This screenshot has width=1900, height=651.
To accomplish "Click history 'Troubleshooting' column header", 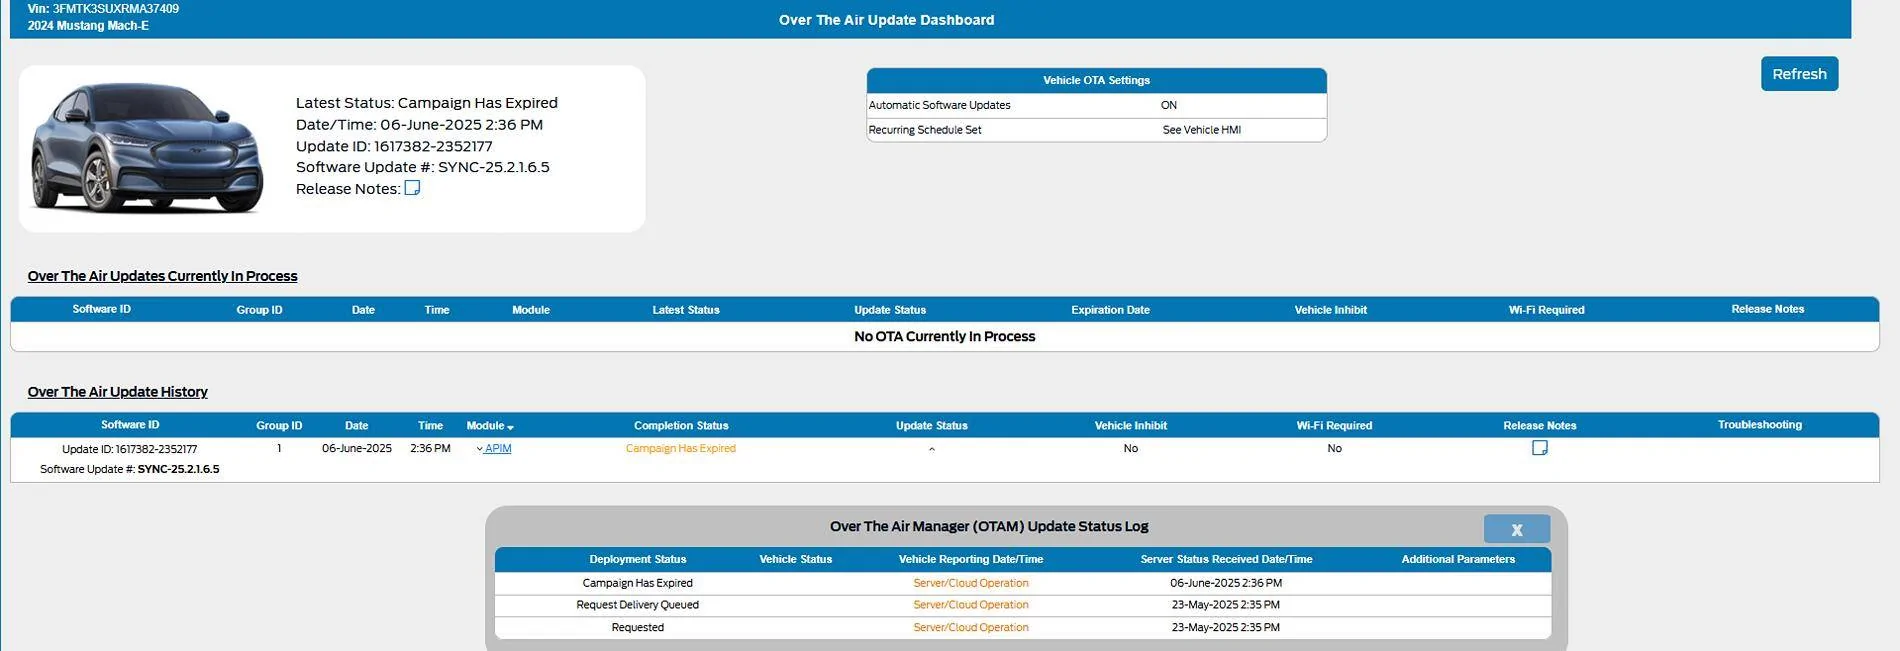I will click(1759, 425).
